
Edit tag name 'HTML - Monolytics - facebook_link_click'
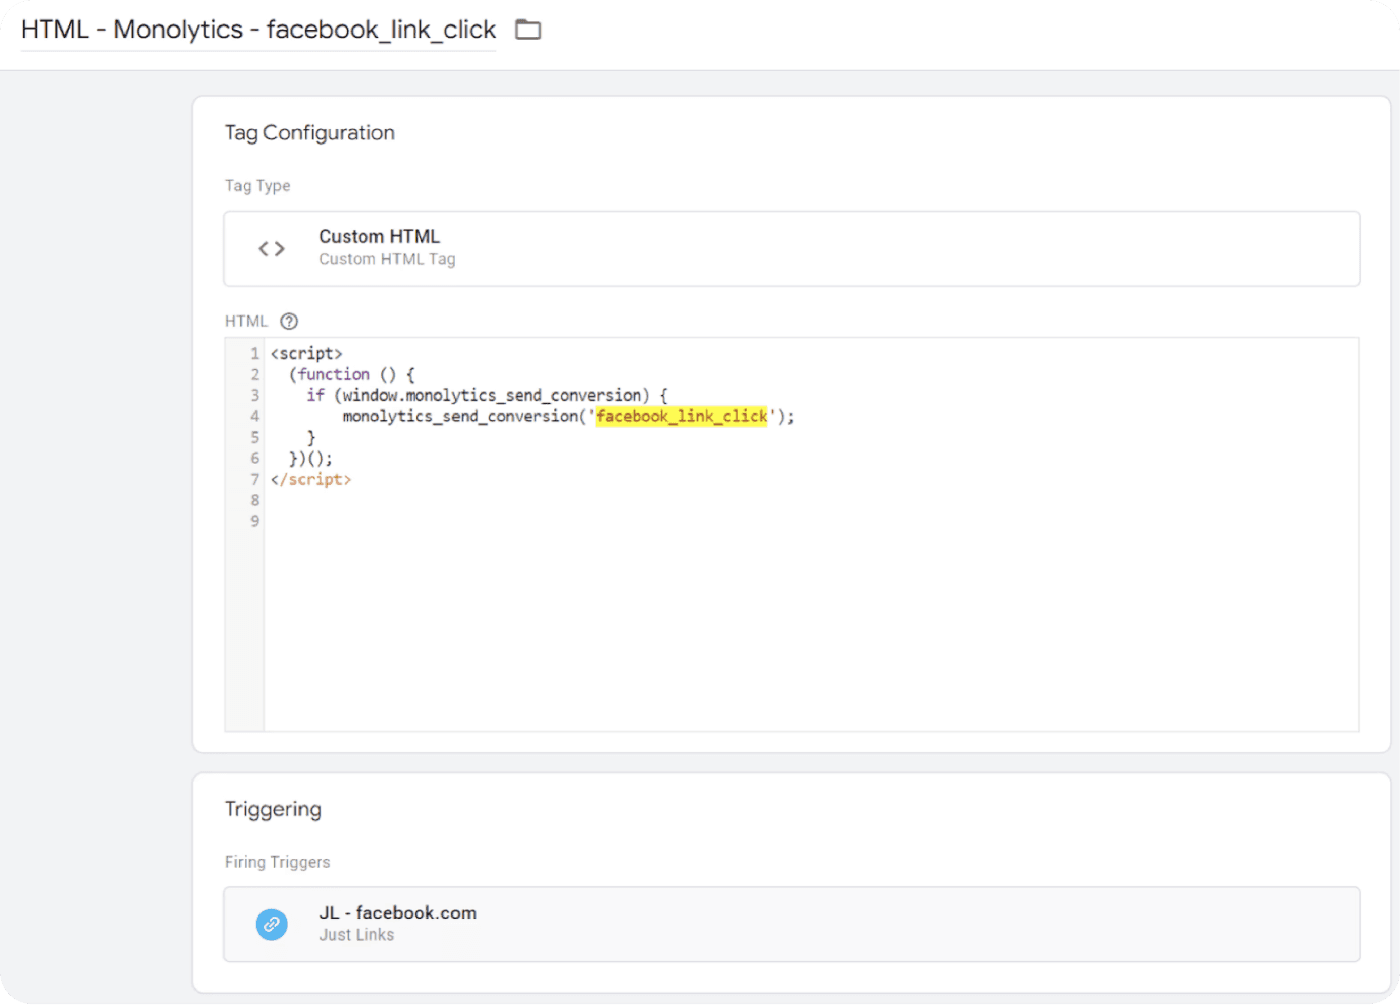(x=258, y=30)
